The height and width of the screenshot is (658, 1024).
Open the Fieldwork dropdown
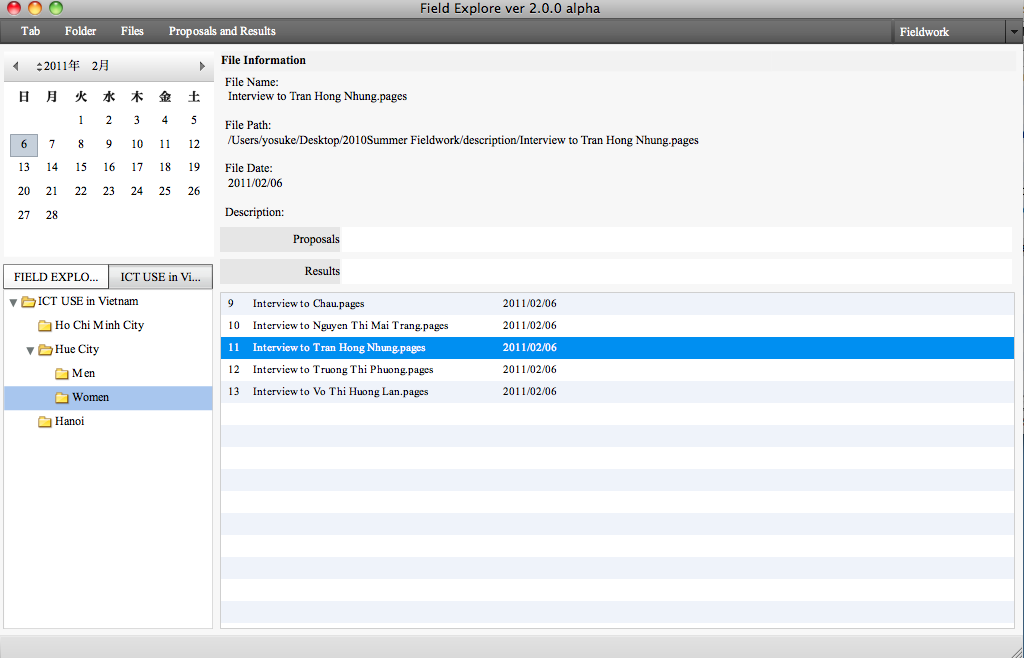click(x=1012, y=32)
